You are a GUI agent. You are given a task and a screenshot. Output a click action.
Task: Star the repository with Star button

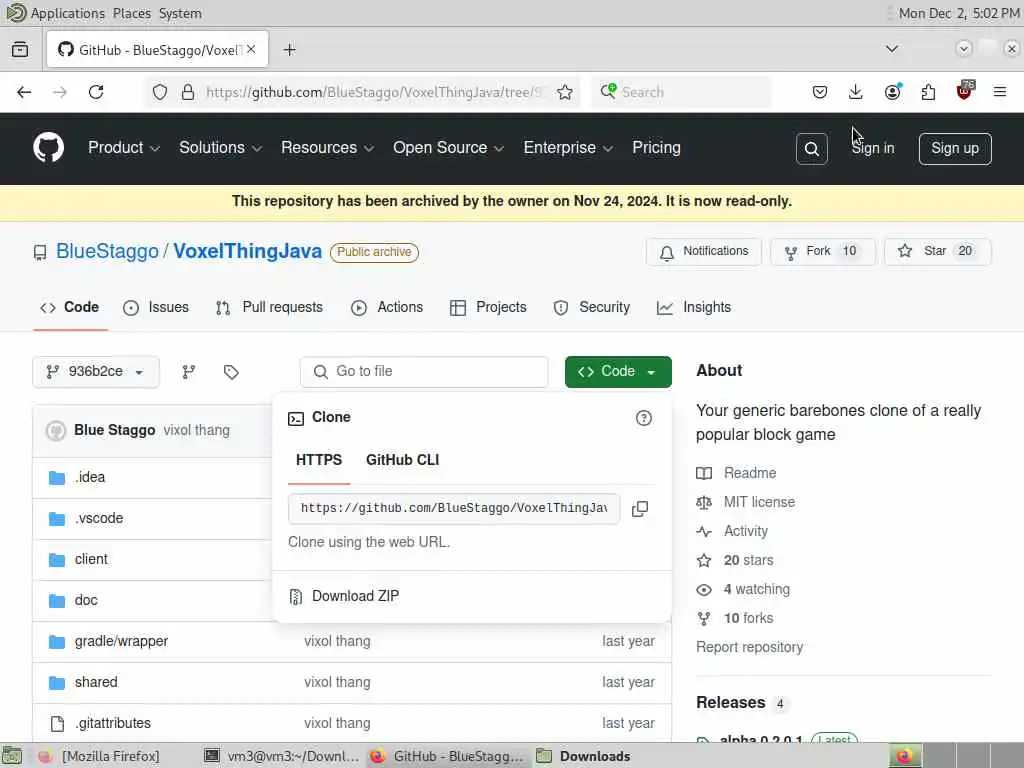[x=937, y=251]
